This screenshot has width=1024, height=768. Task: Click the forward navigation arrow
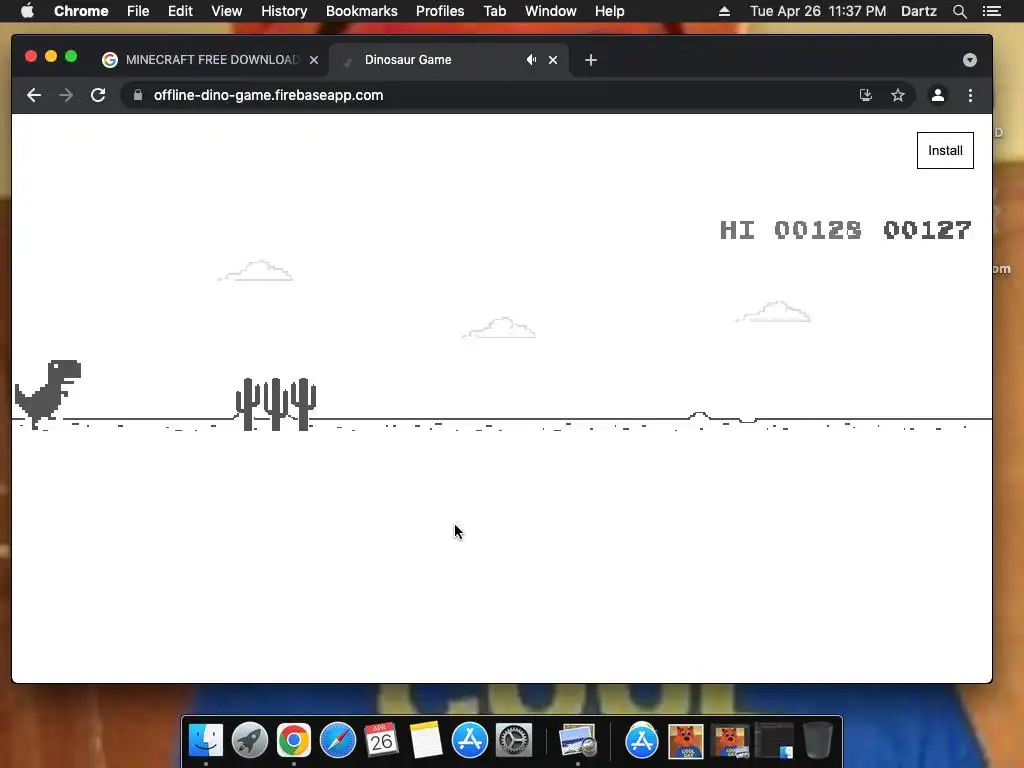point(66,95)
